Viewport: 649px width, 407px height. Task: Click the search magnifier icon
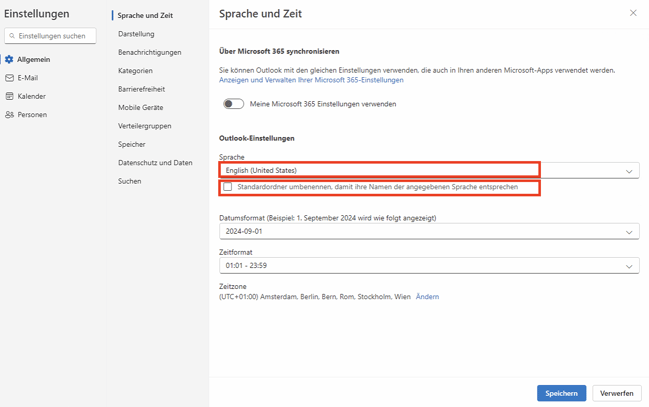pos(12,36)
